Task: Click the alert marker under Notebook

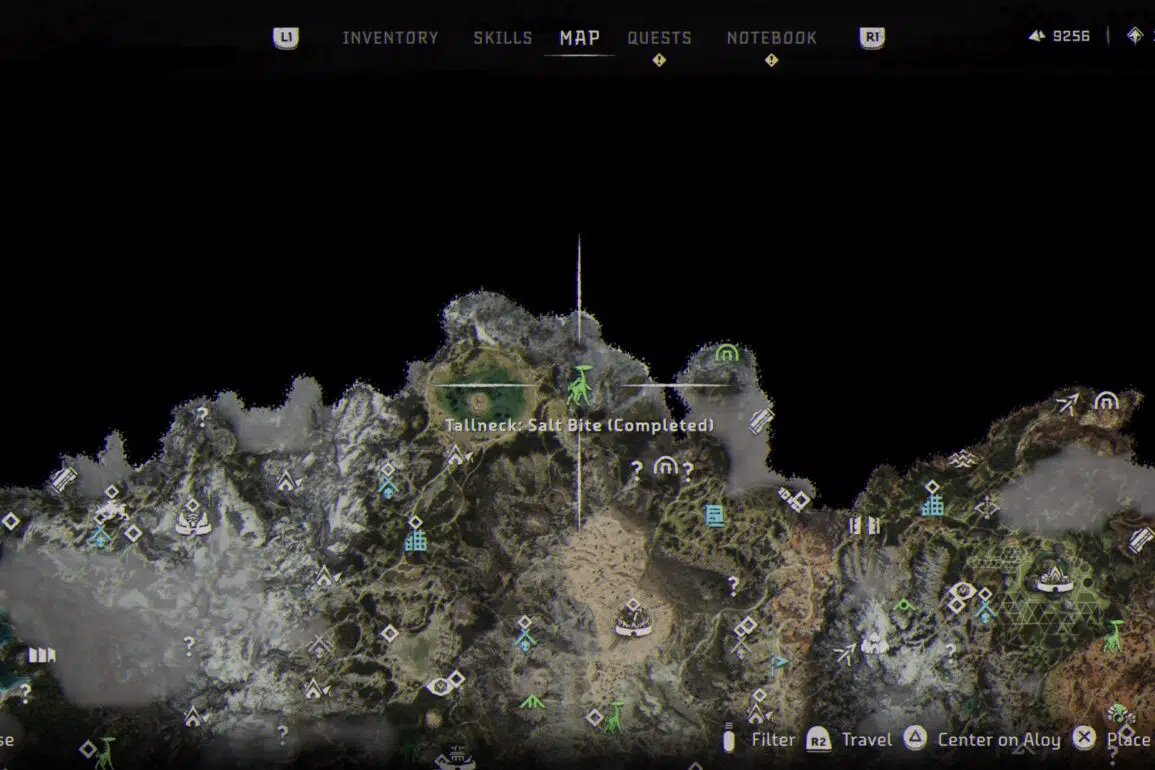Action: pos(771,60)
